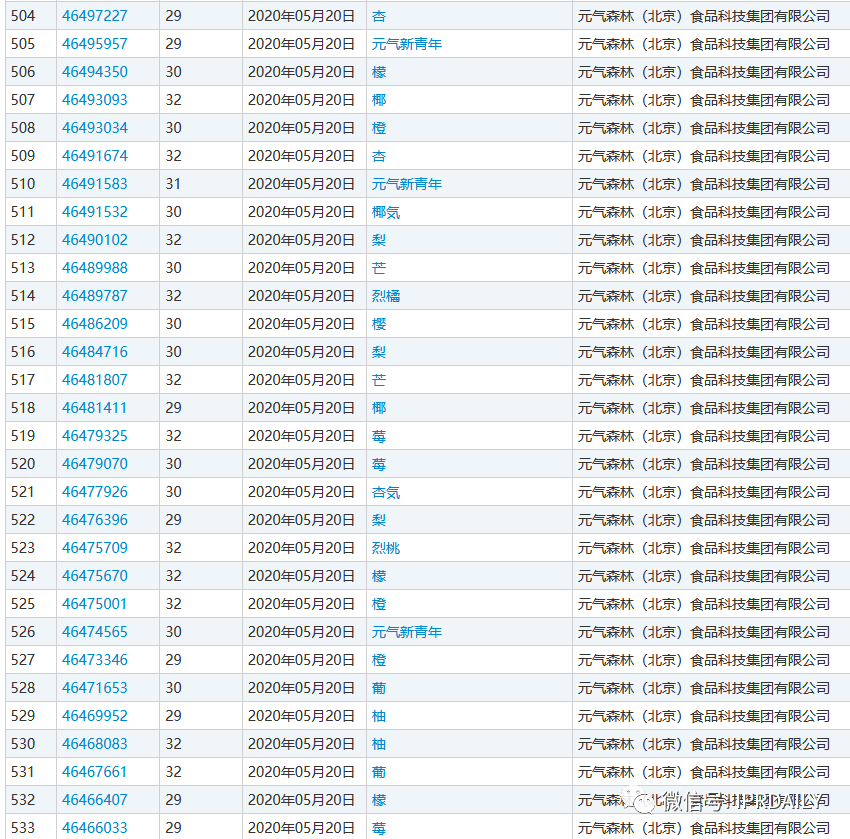Open the 烈橘 trademark link
This screenshot has height=839, width=850.
click(x=386, y=296)
